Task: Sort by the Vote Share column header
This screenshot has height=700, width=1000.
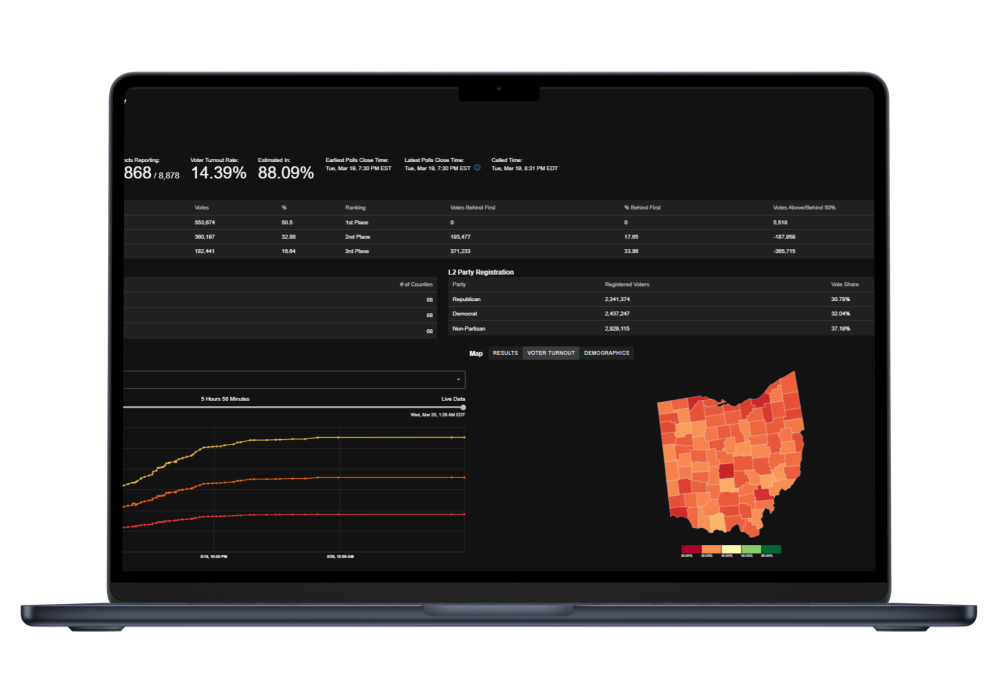Action: pos(845,285)
